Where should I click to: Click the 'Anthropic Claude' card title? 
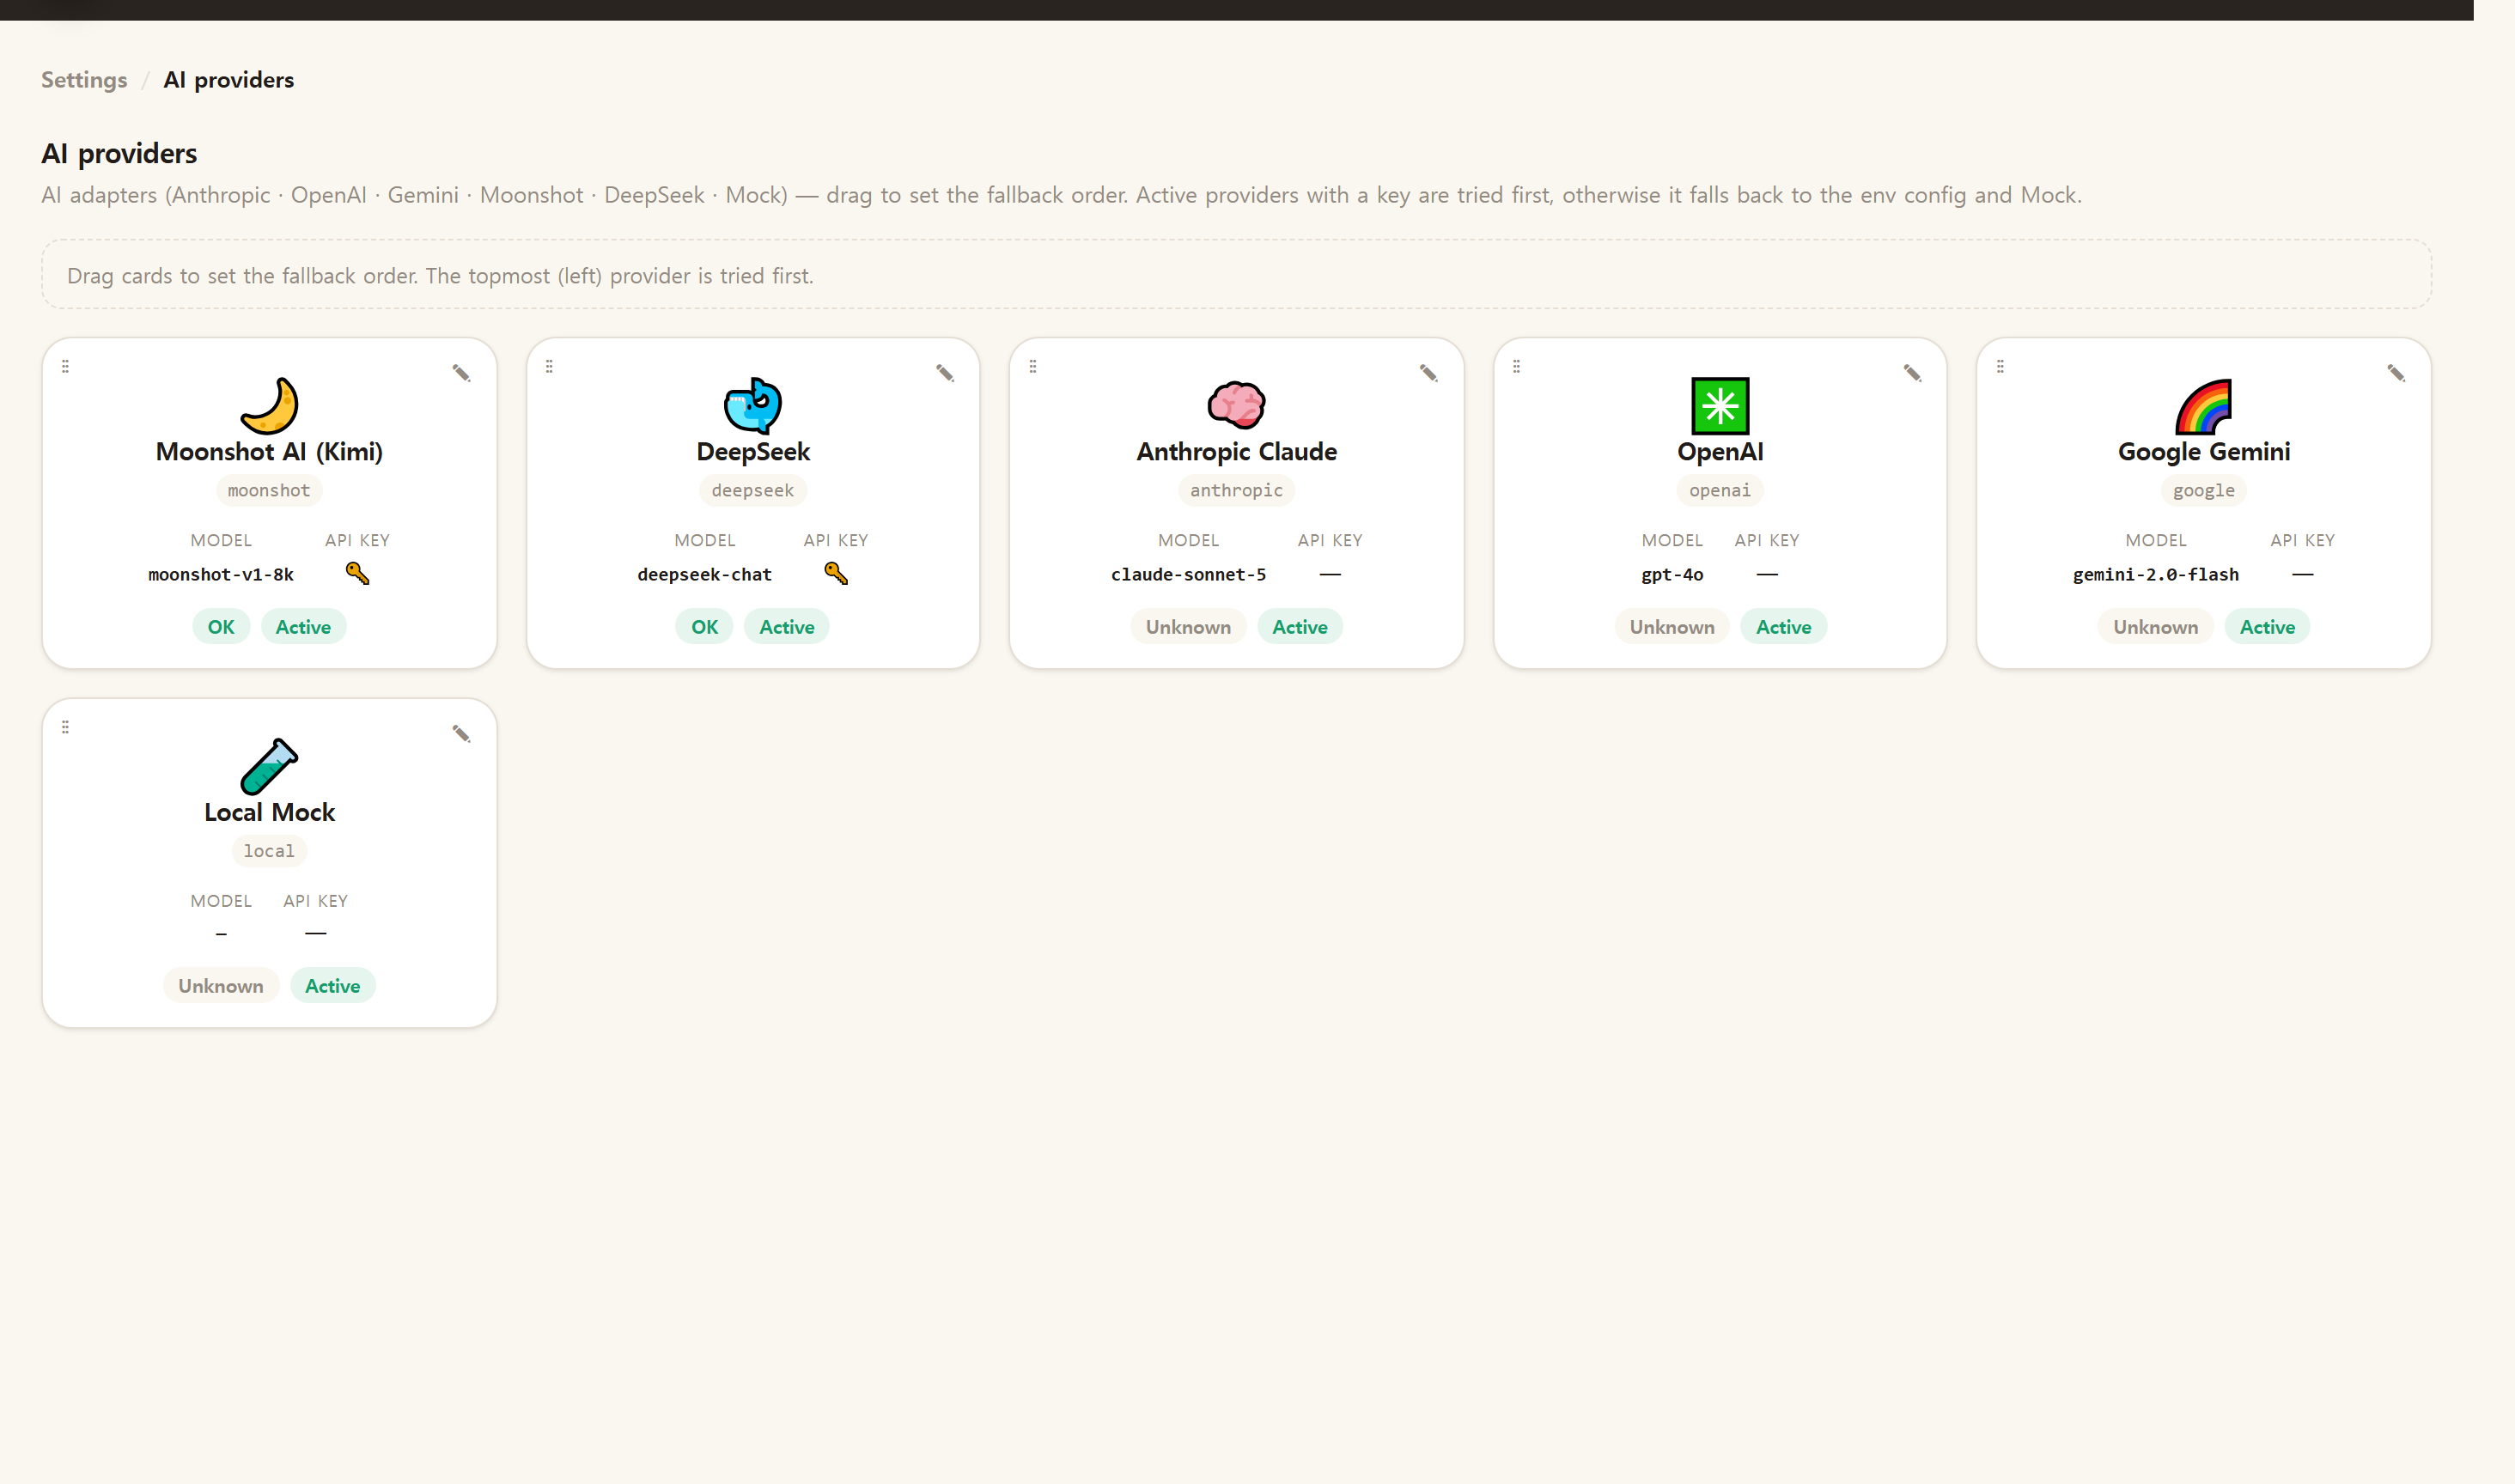point(1236,452)
